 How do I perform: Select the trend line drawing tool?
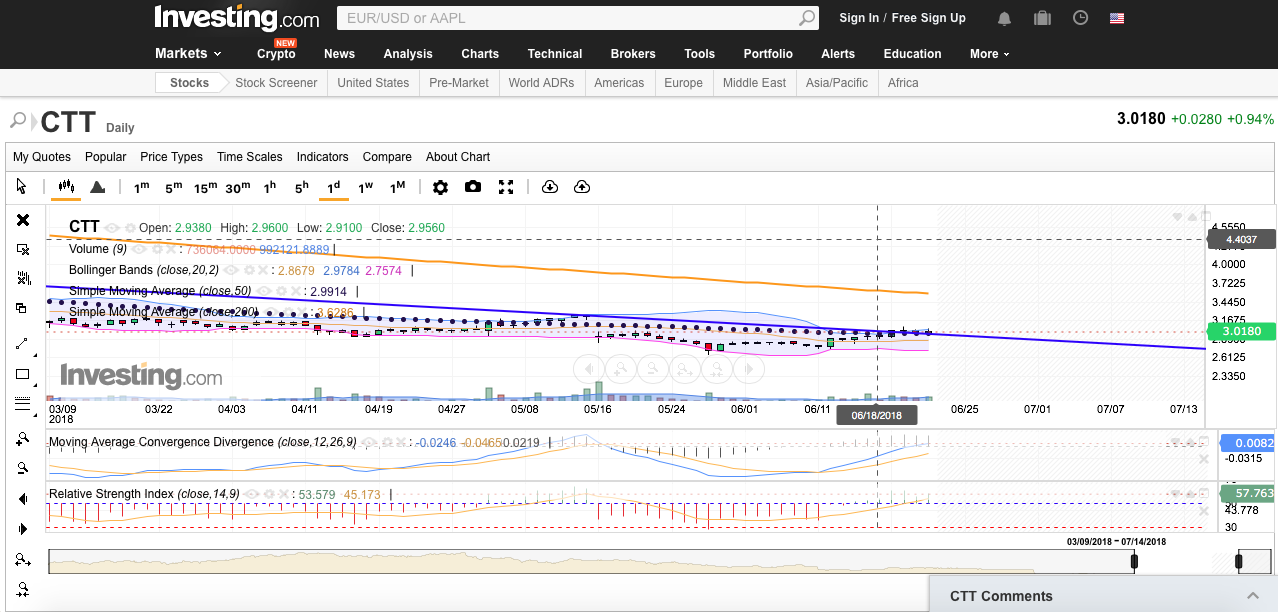pyautogui.click(x=23, y=344)
